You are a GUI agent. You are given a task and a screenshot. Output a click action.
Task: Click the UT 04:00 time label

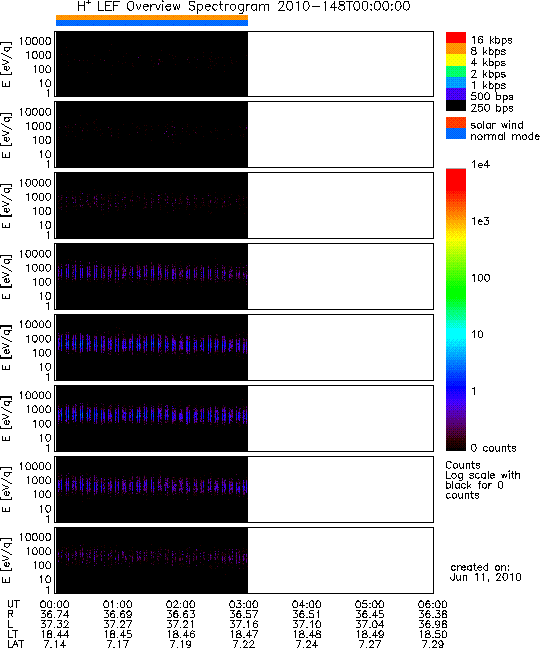[307, 605]
